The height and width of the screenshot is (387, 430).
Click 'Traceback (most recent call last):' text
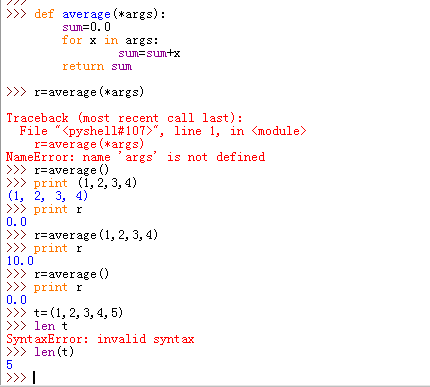tap(124, 118)
